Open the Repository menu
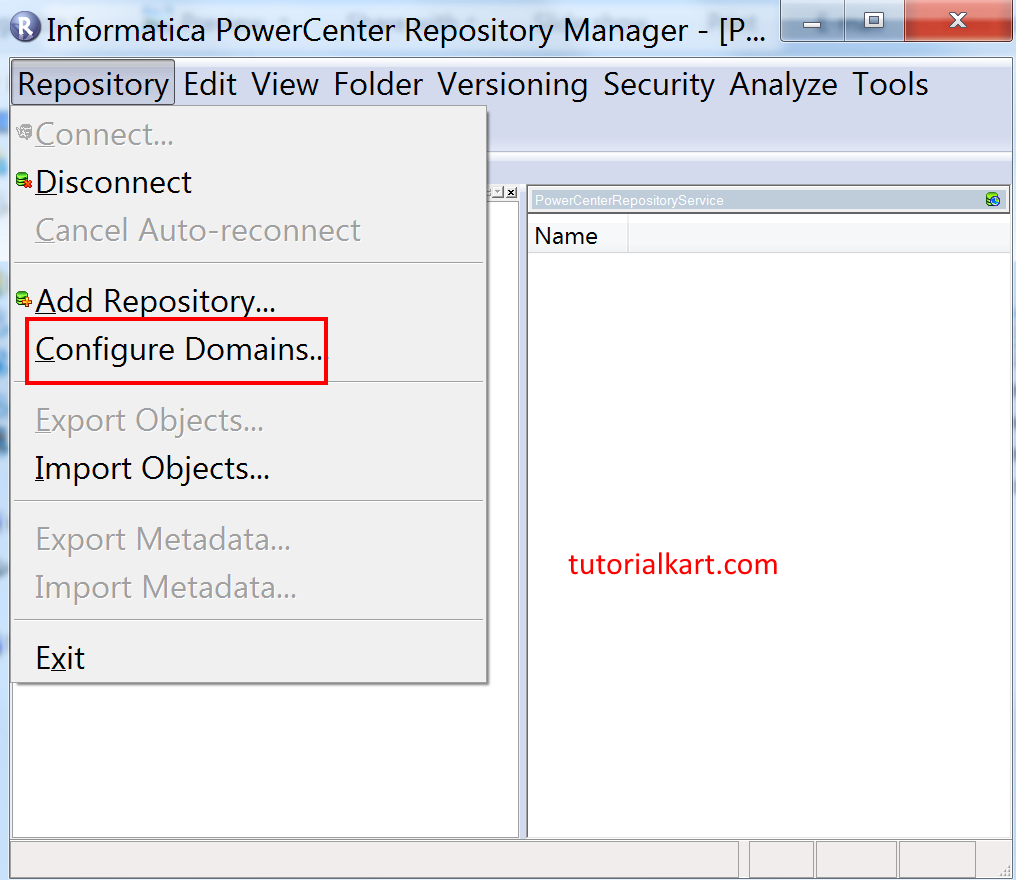 pos(93,84)
